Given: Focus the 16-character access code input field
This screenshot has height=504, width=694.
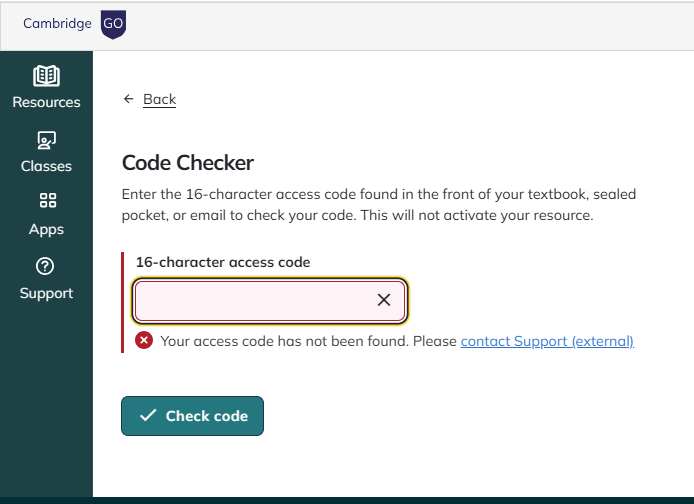Looking at the screenshot, I should click(x=255, y=300).
